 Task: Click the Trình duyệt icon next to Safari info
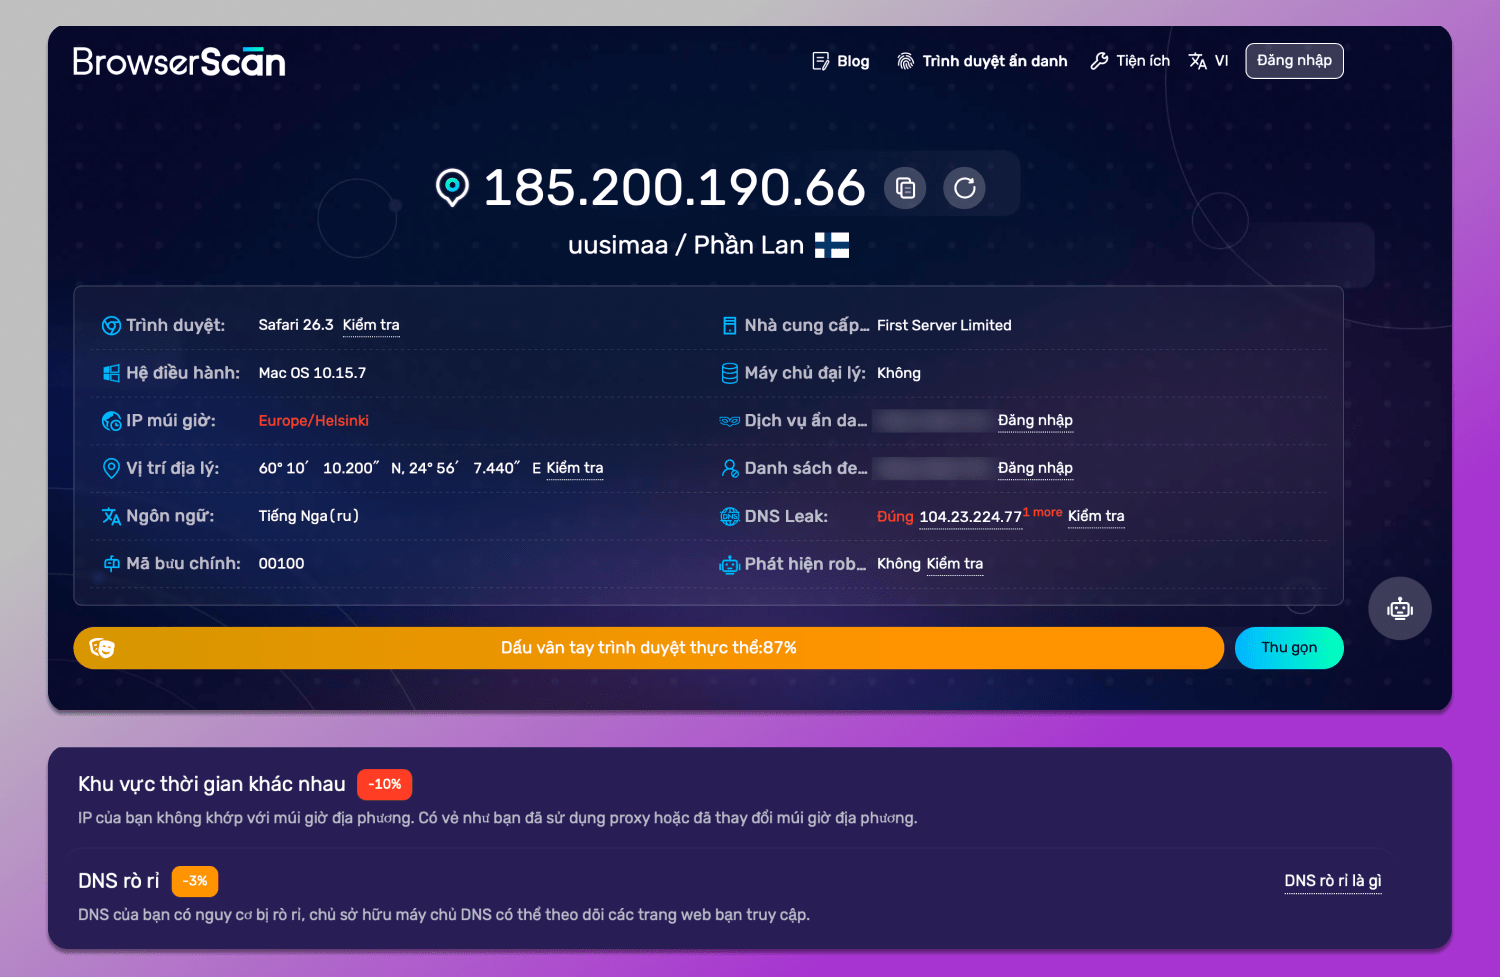pyautogui.click(x=111, y=325)
